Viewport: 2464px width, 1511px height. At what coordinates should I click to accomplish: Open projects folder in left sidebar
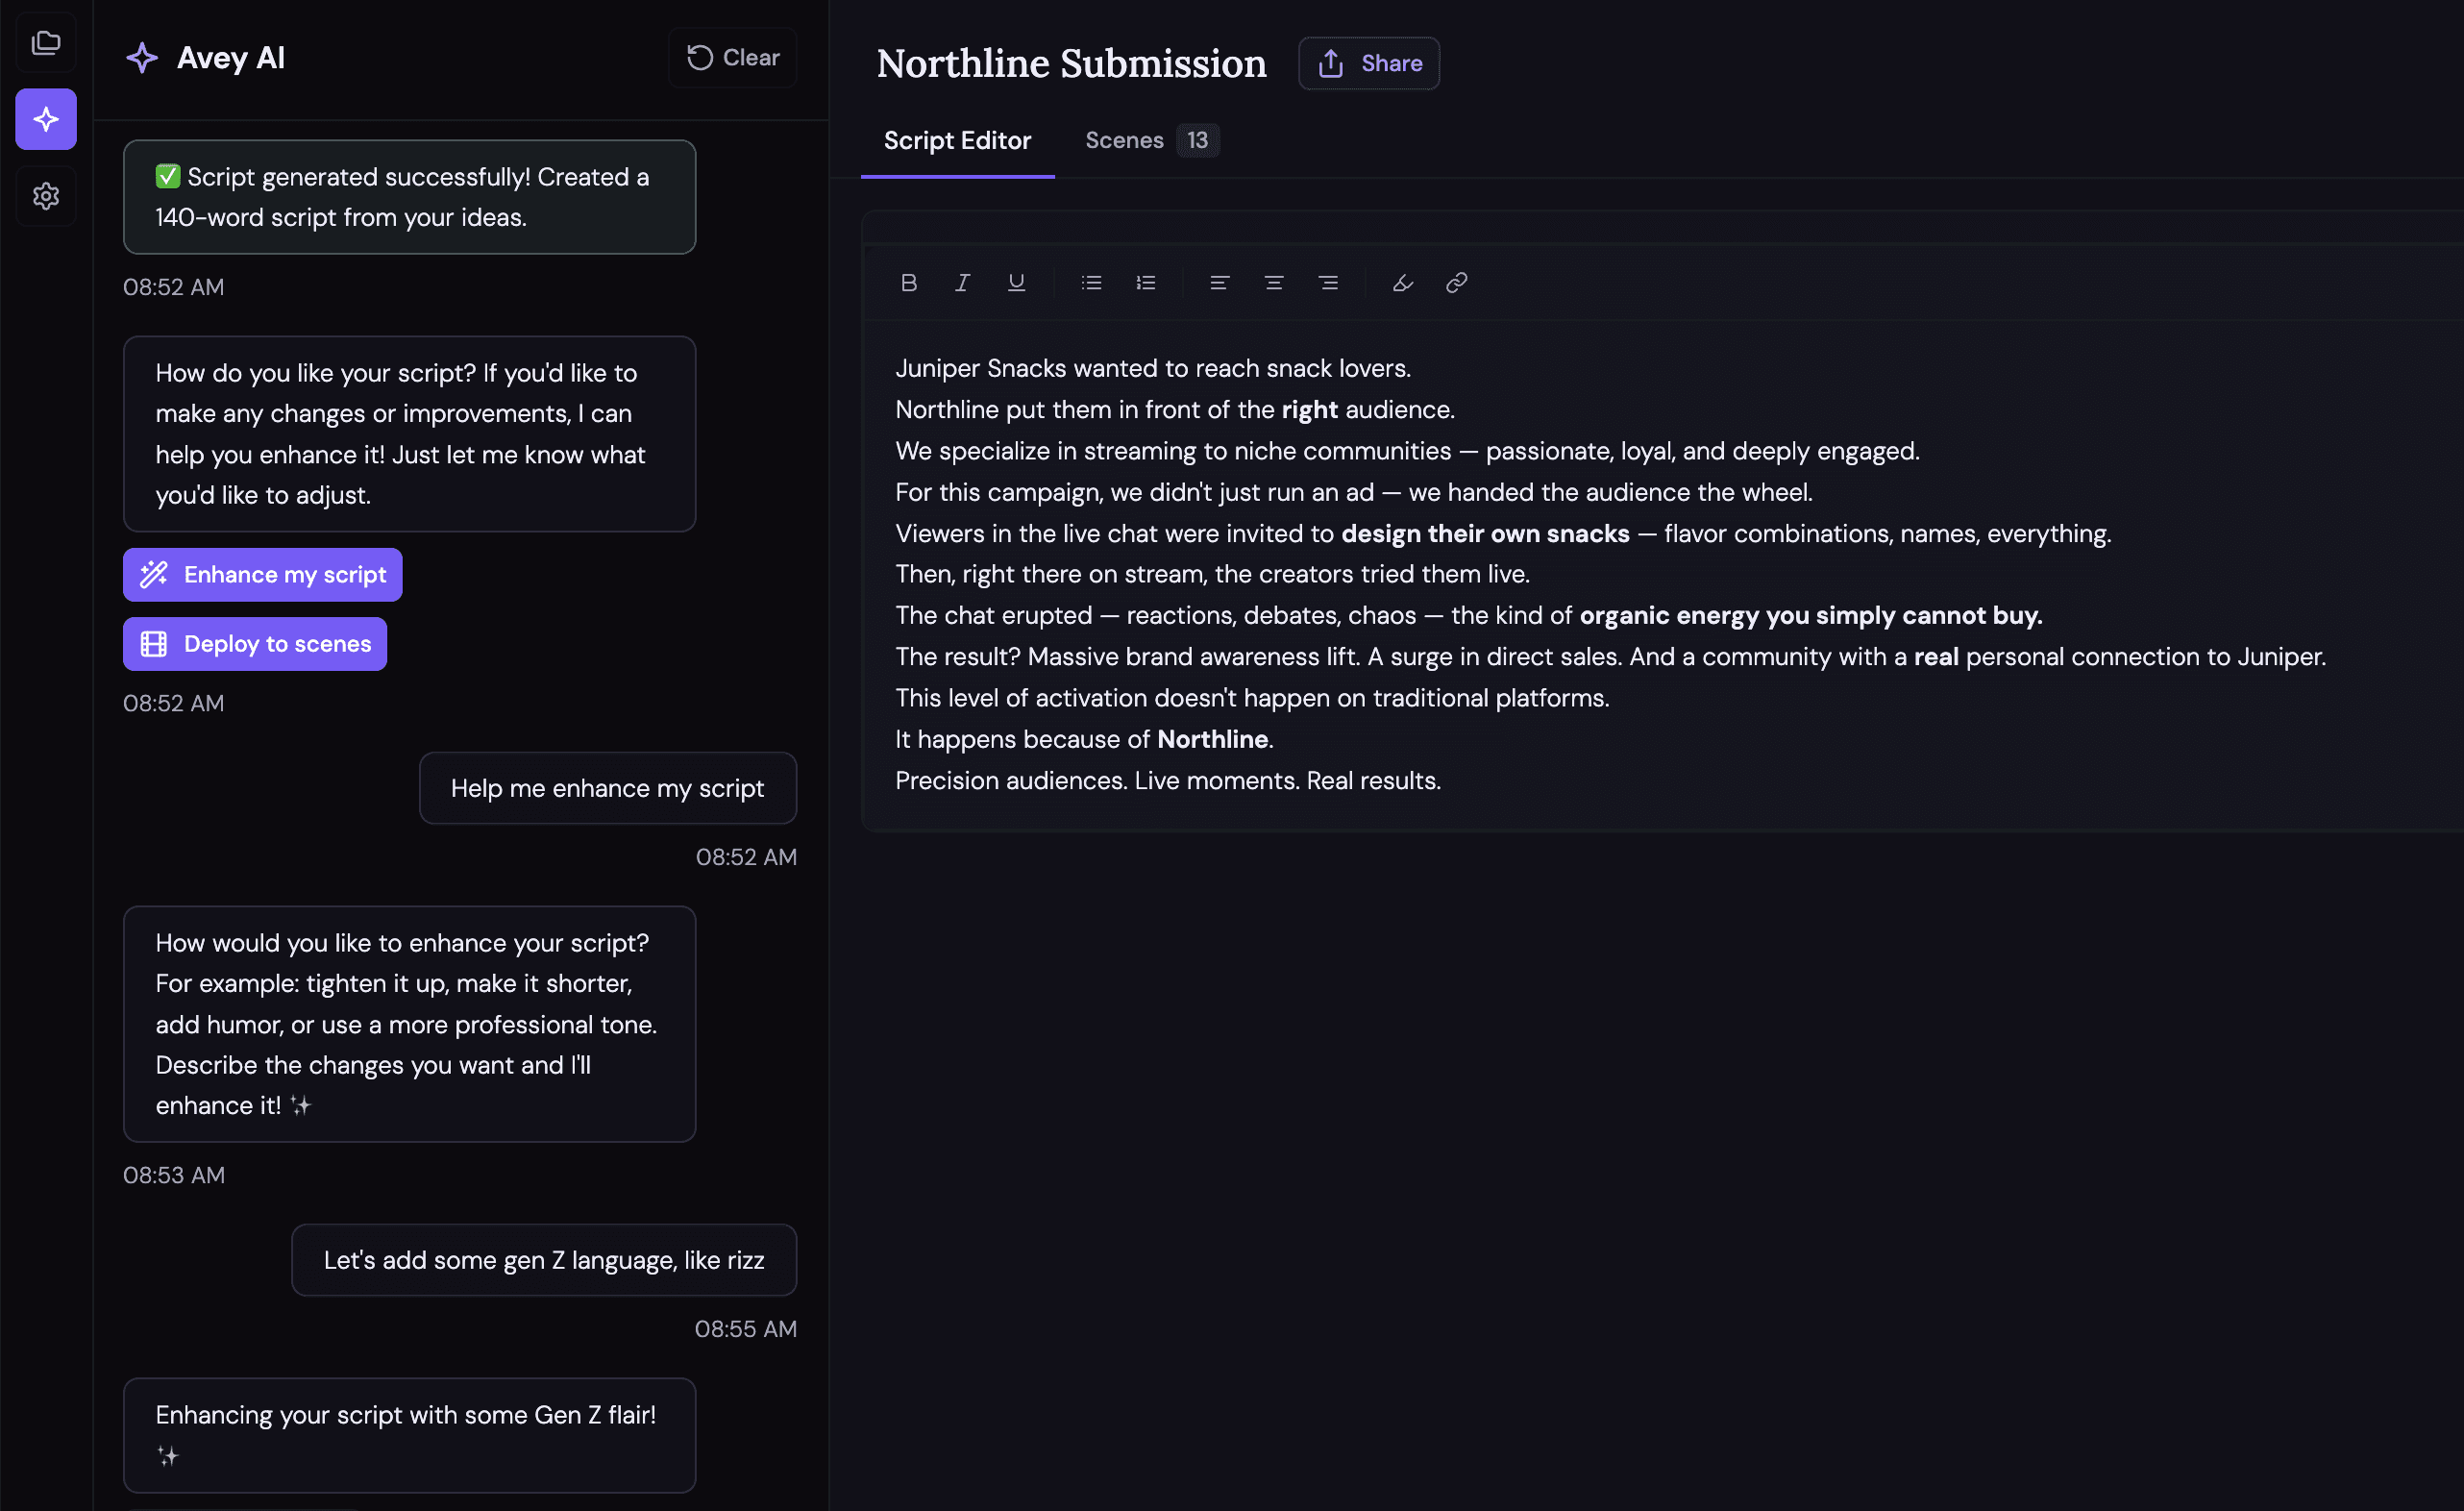(x=46, y=43)
